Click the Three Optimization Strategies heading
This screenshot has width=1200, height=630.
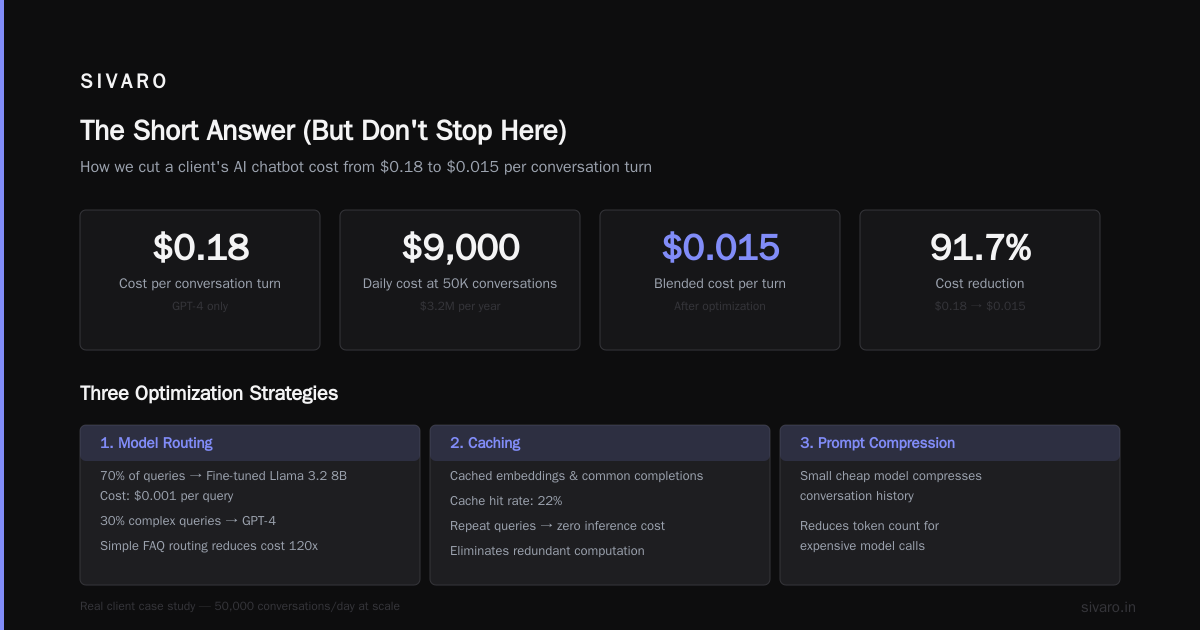point(209,393)
